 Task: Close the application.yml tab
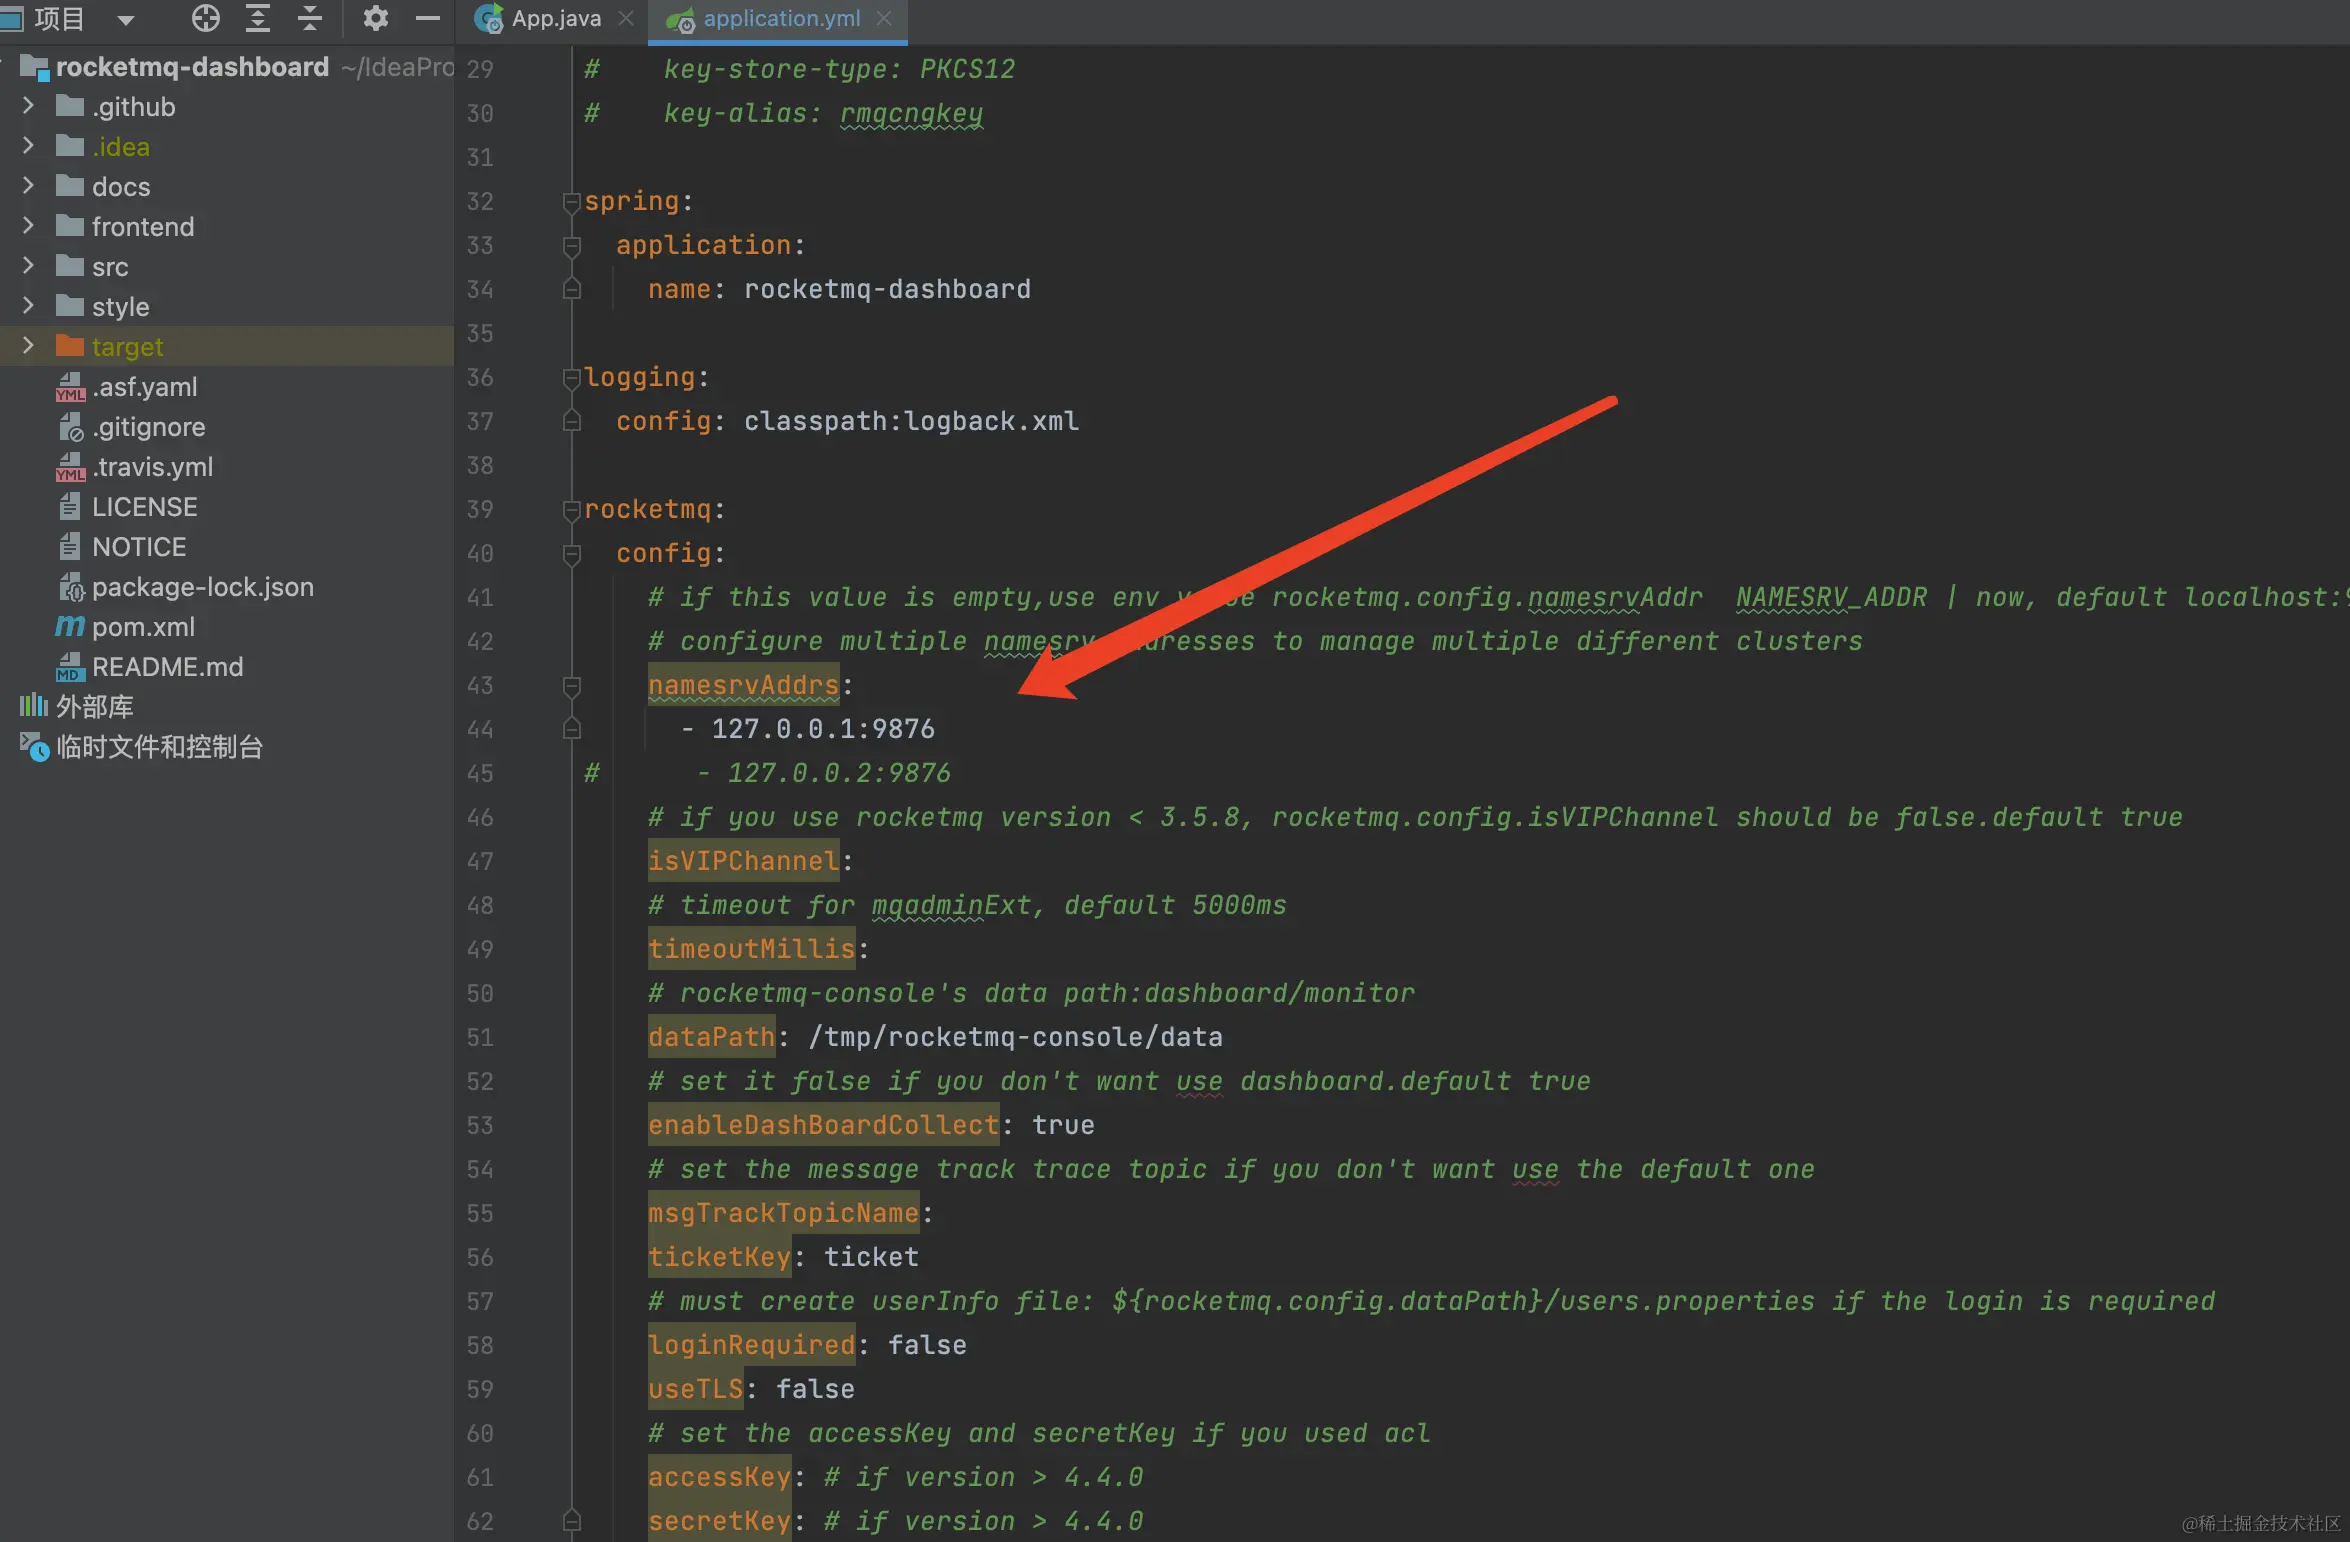coord(884,18)
